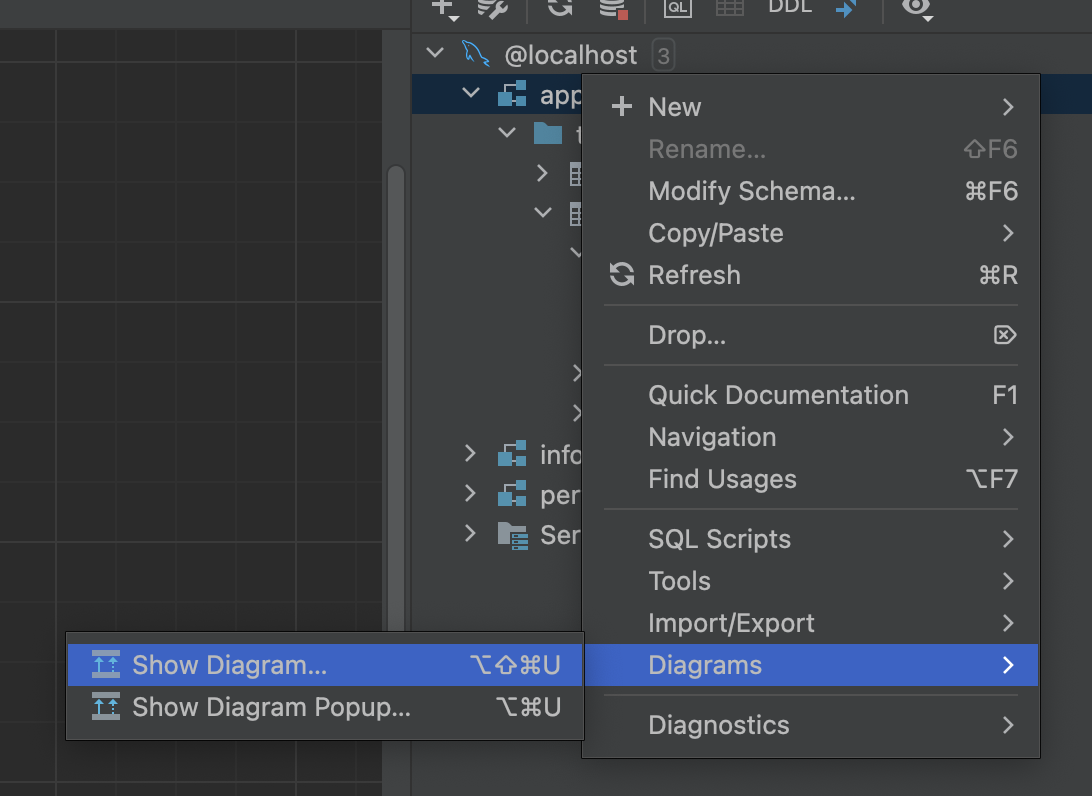The height and width of the screenshot is (796, 1092).
Task: Click the icon beside Show Diagram Popup...
Action: [x=106, y=706]
